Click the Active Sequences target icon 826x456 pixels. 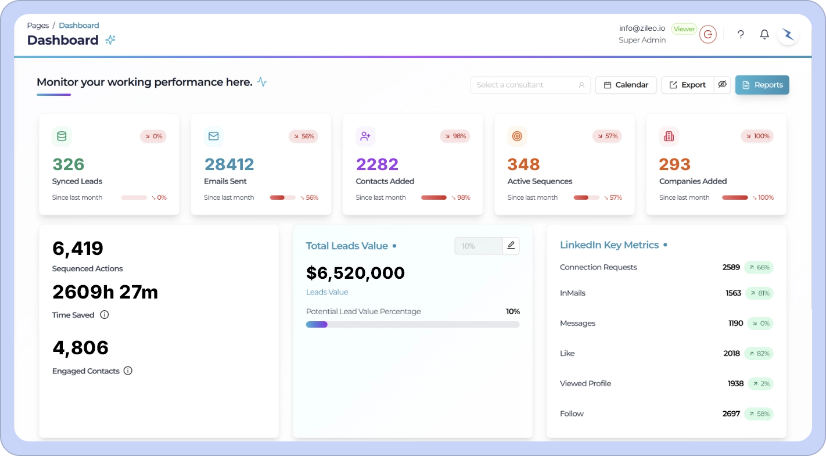pos(517,136)
